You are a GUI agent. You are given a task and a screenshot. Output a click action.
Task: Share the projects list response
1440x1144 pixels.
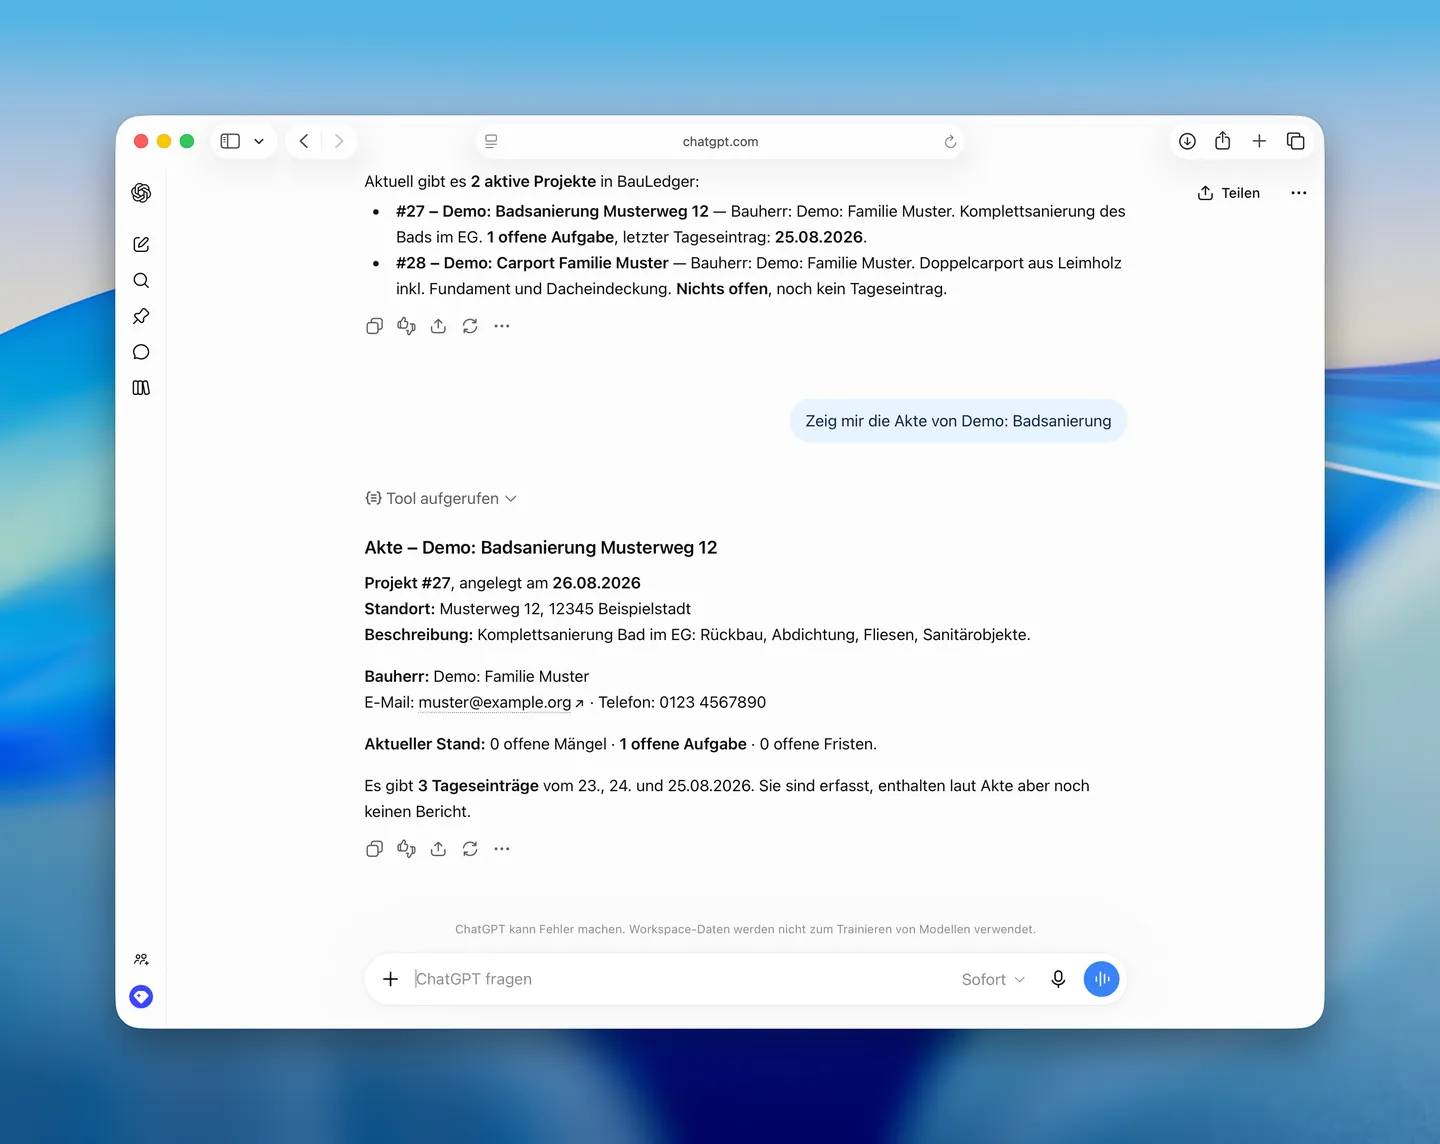point(438,326)
